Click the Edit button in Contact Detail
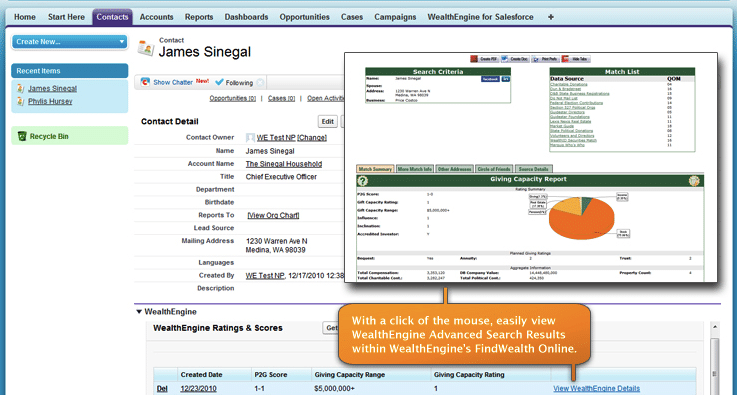Viewport: 737px width, 395px height. click(x=328, y=121)
